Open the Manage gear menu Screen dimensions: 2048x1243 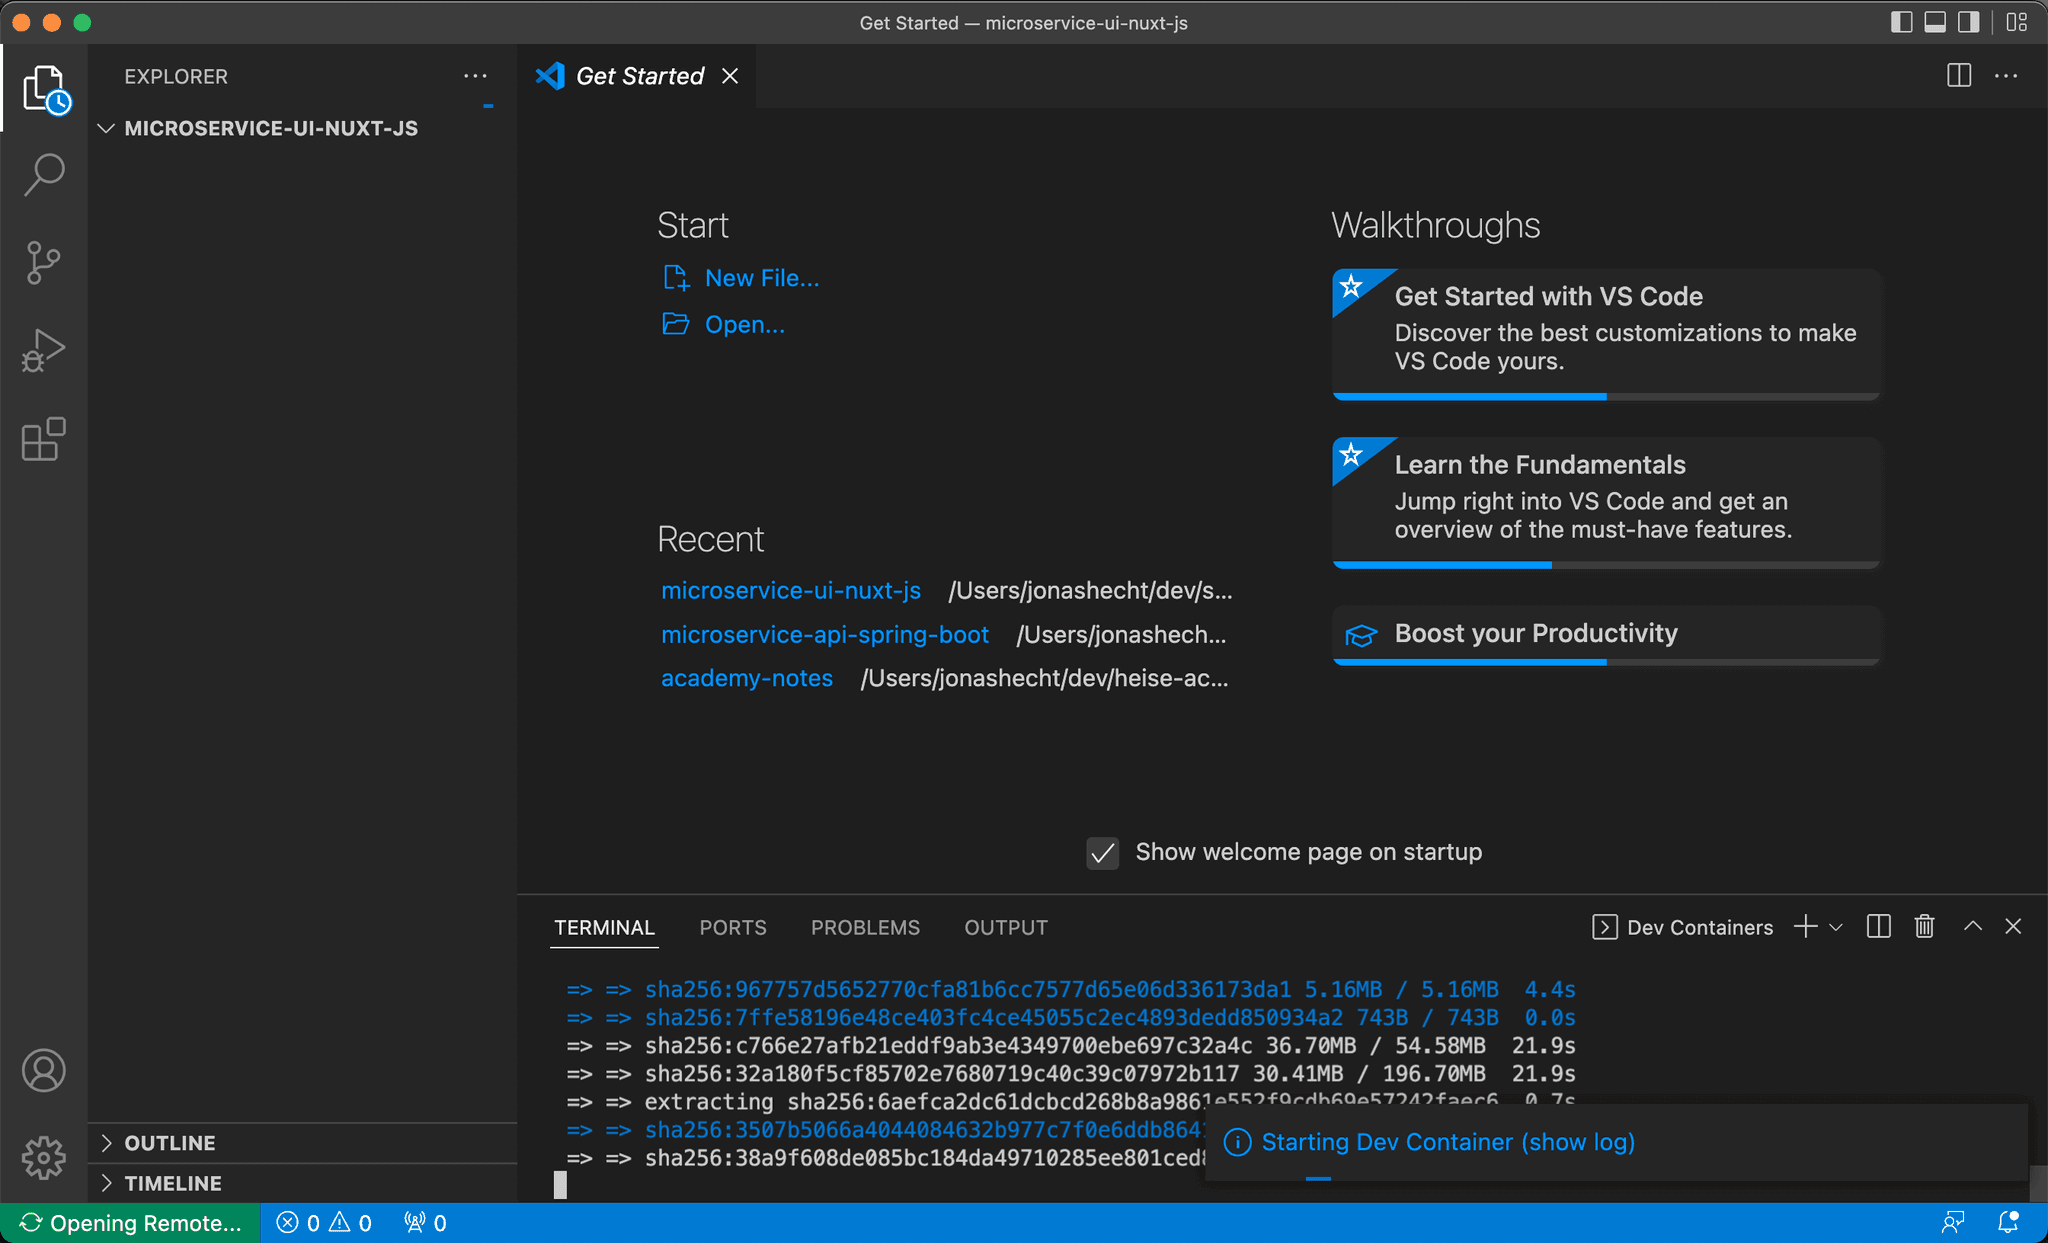point(44,1157)
